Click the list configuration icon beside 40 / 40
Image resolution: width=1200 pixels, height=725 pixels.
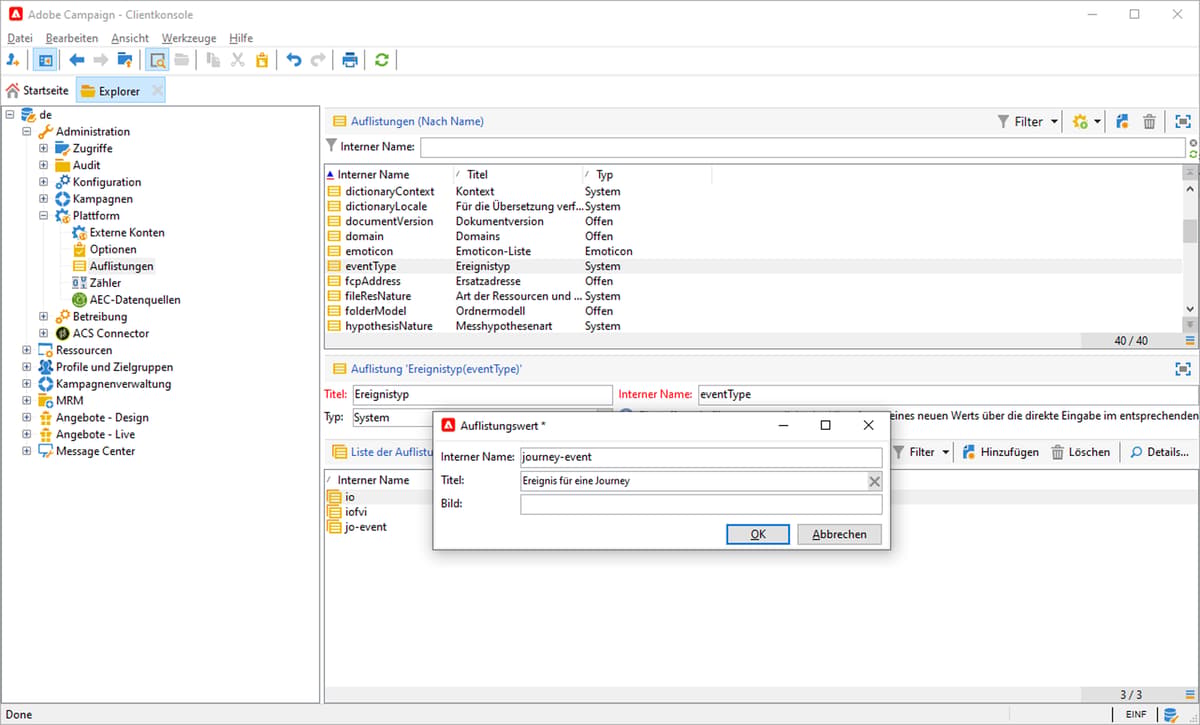tap(1189, 341)
